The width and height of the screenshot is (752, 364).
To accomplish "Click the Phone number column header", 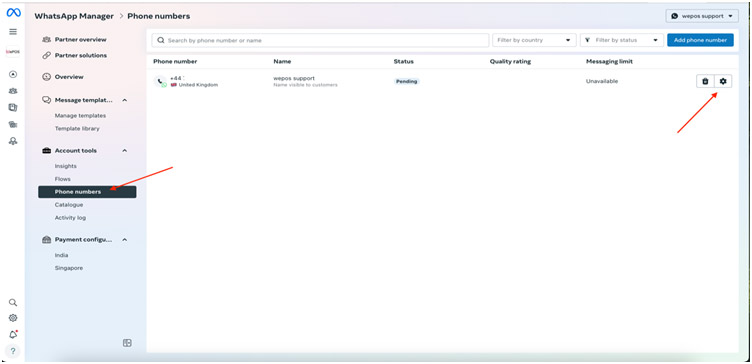I will click(175, 61).
